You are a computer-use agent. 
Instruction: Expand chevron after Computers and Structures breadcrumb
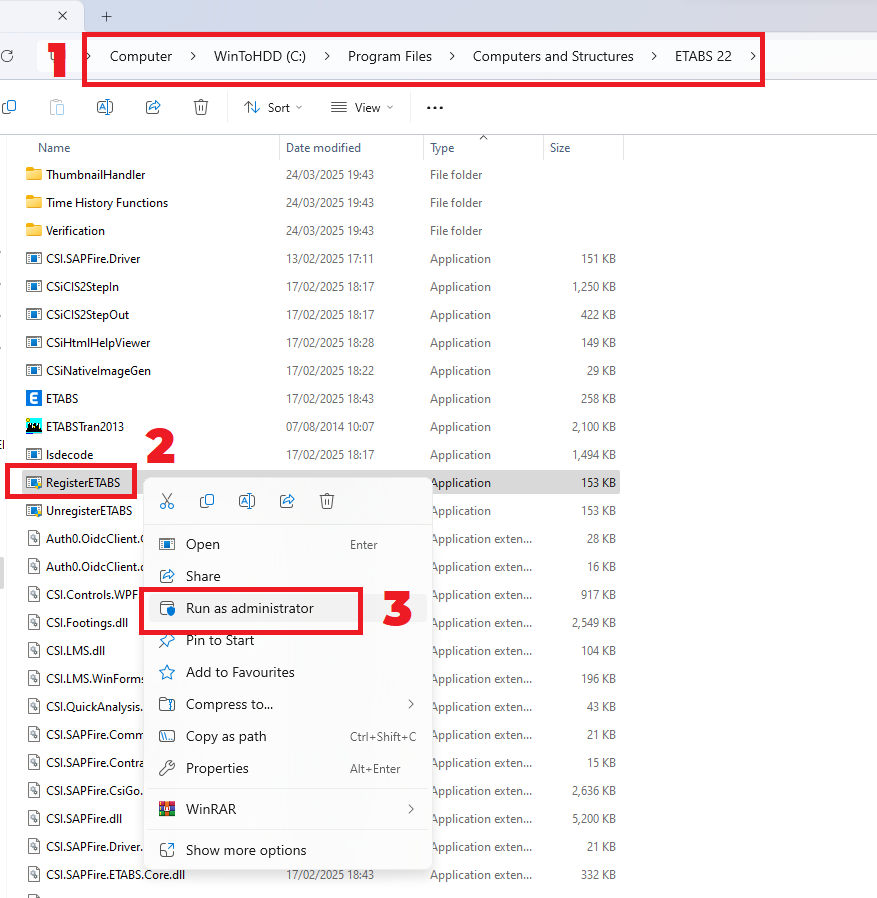[654, 56]
